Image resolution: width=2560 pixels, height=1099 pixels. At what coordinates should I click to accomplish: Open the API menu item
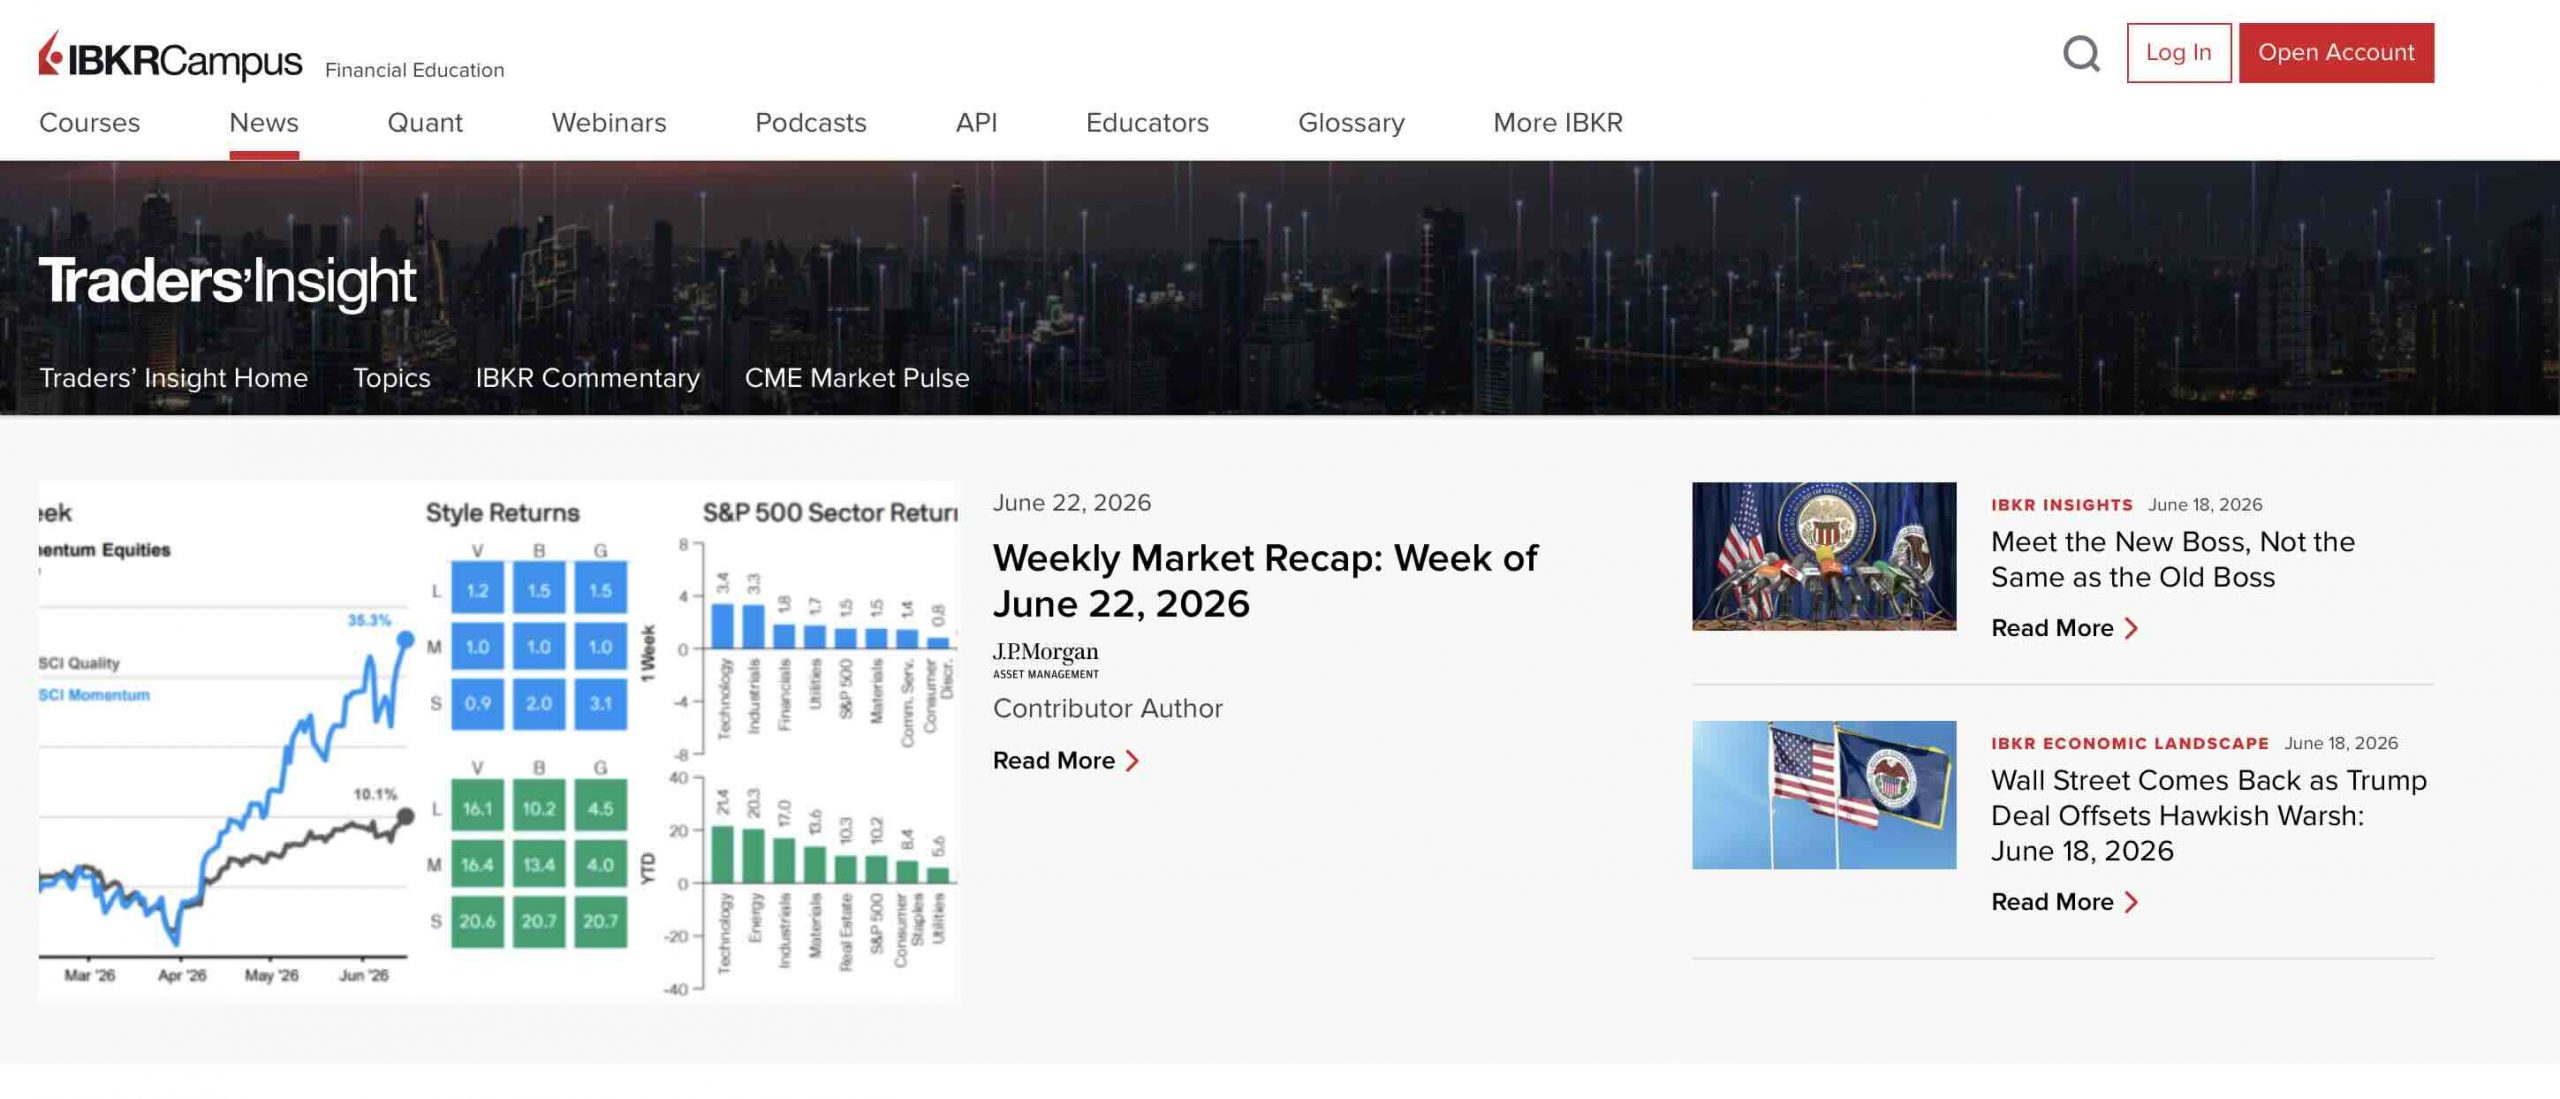(976, 123)
